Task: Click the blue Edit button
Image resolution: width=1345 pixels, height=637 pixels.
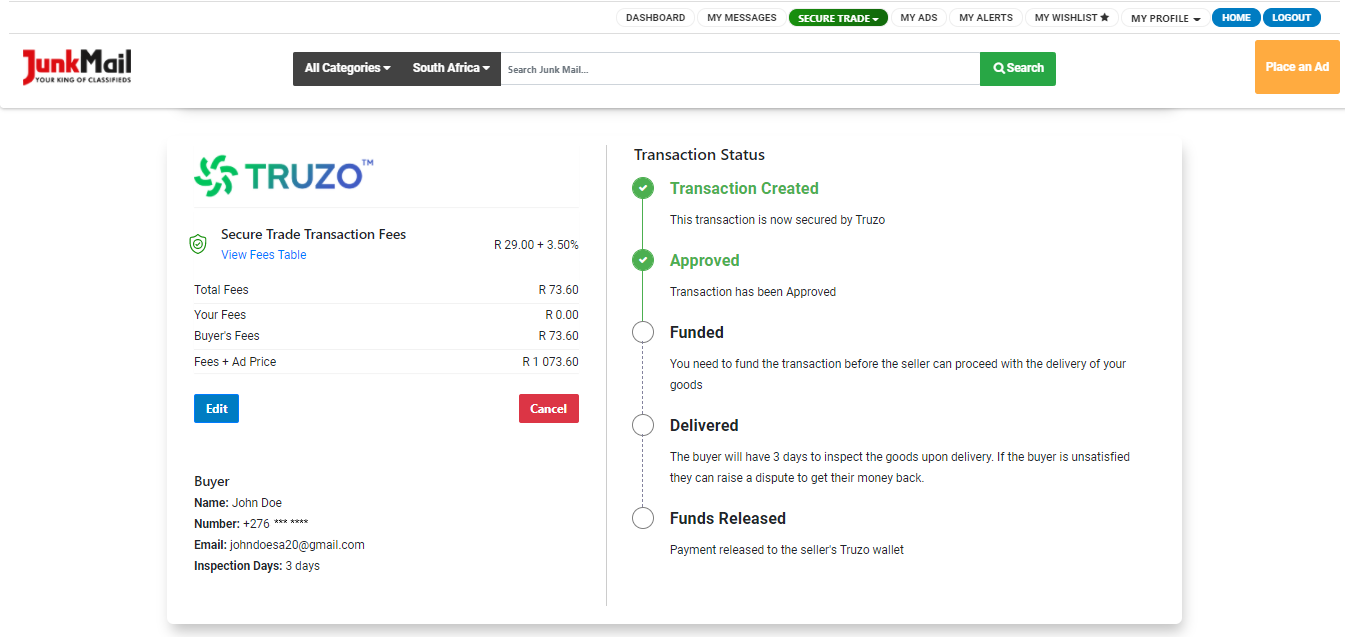Action: [217, 408]
